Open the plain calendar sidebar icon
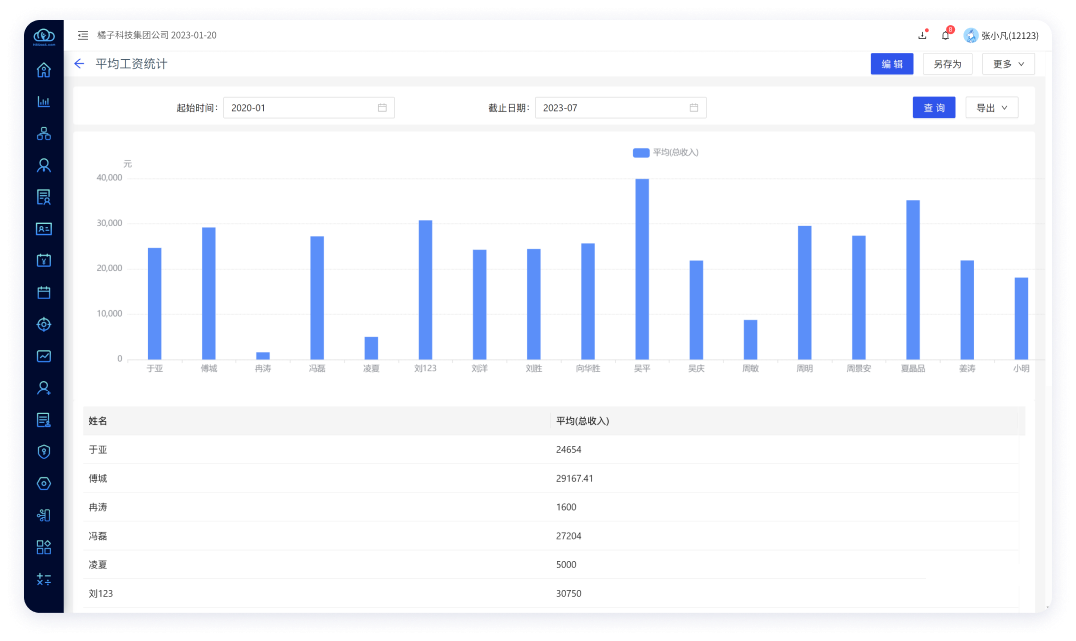 click(x=44, y=293)
